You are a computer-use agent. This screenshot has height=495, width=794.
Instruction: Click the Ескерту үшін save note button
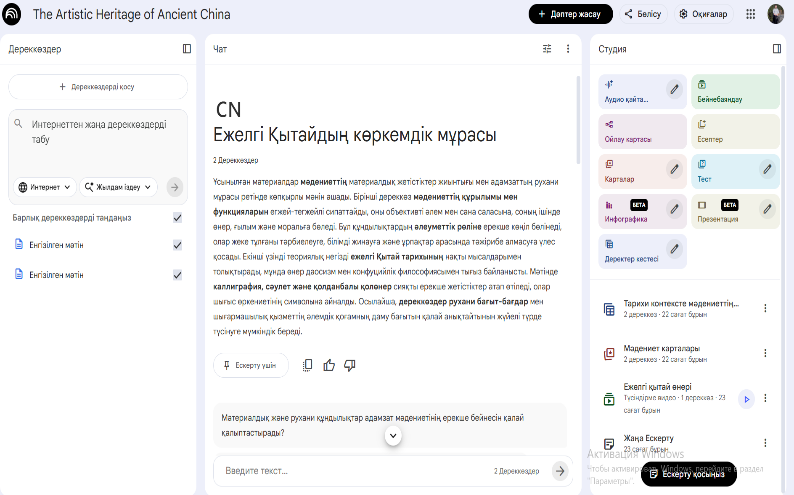point(251,365)
